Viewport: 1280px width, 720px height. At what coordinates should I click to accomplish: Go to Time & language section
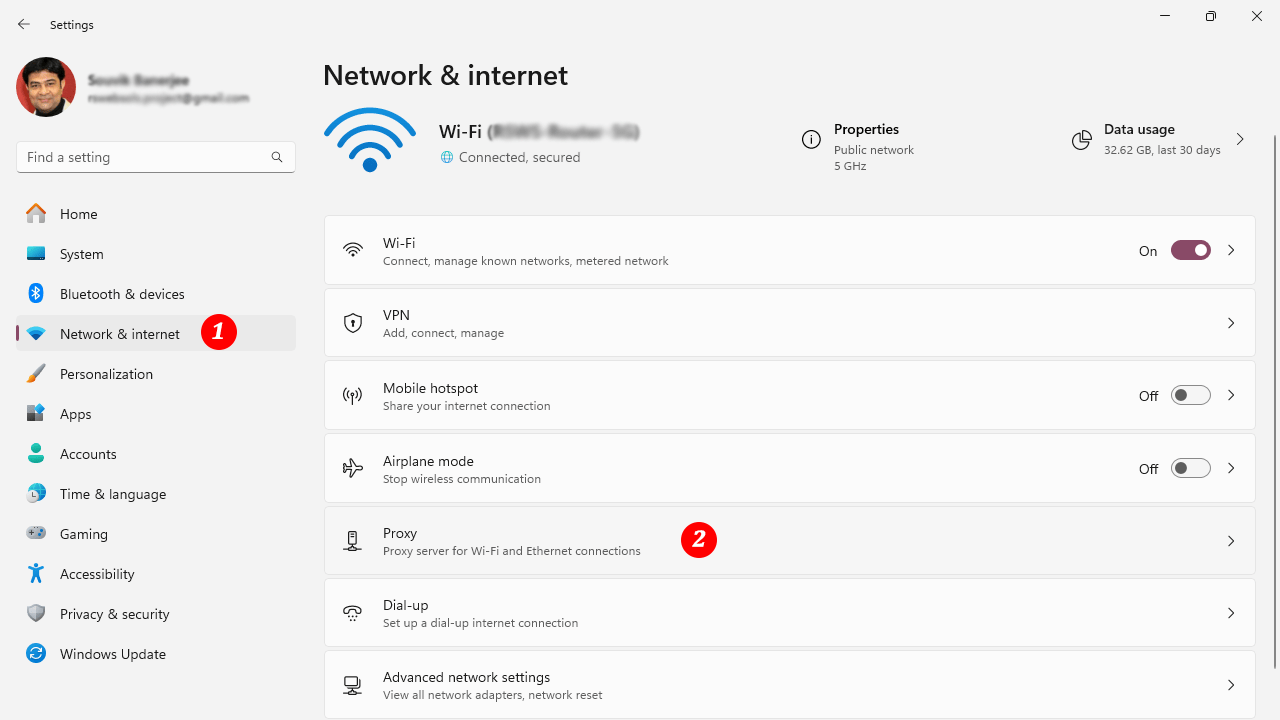click(112, 493)
